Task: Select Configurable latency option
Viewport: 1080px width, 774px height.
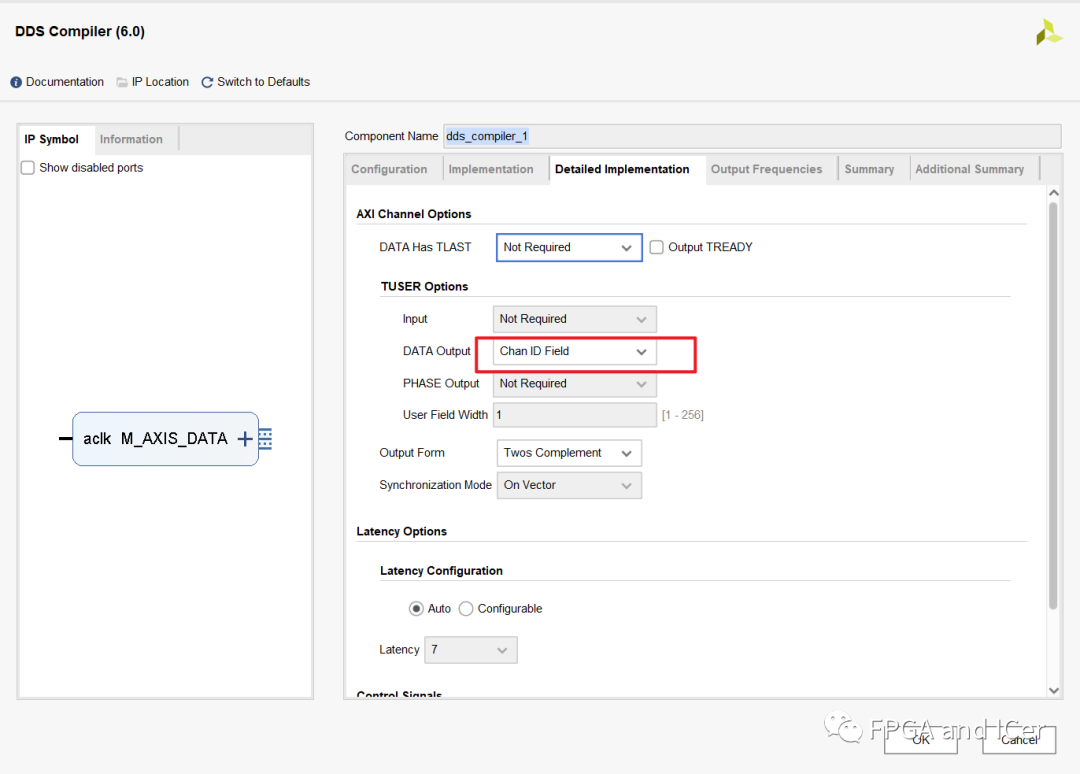Action: click(x=466, y=609)
